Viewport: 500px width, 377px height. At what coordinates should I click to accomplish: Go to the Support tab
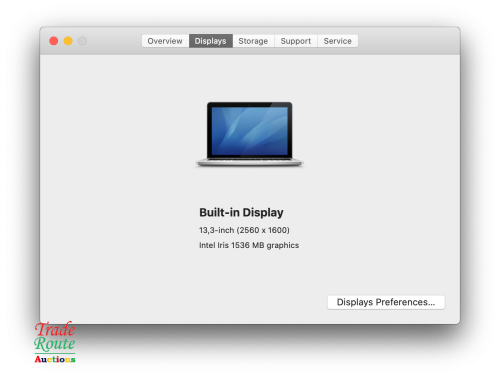pos(296,41)
